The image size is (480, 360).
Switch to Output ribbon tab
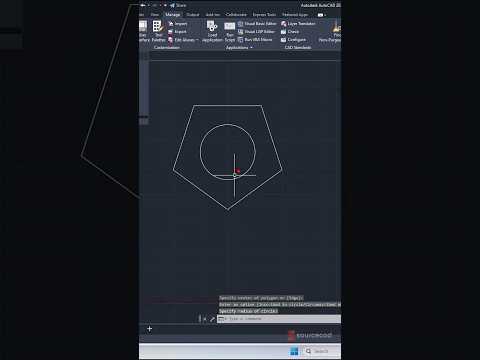(x=193, y=15)
